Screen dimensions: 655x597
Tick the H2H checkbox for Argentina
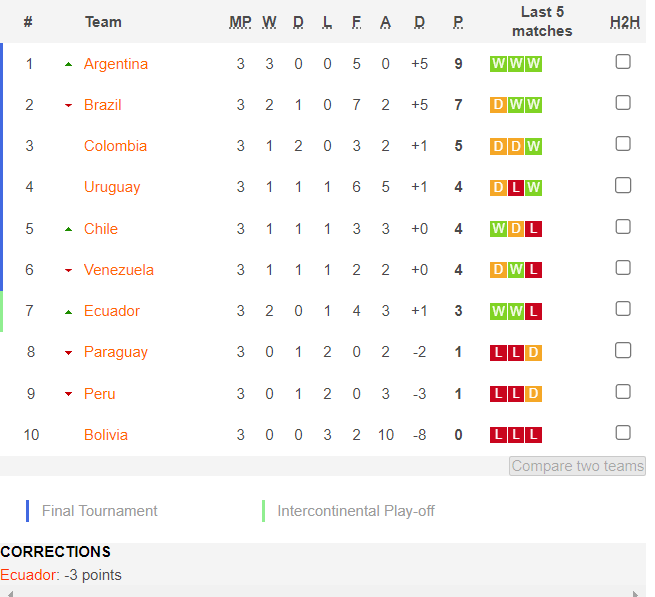(623, 62)
